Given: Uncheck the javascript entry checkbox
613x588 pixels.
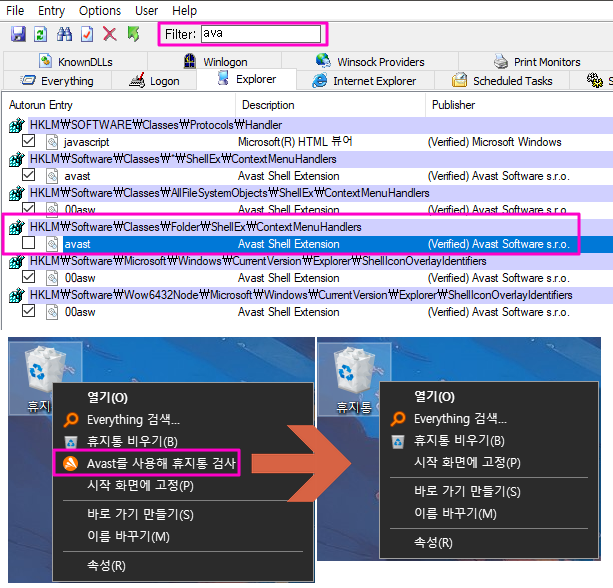Looking at the screenshot, I should click(29, 141).
